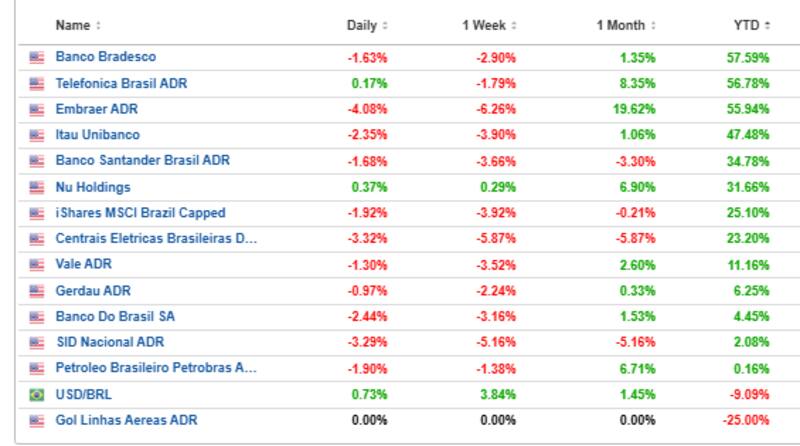Click the flag icon beside Gerdau ADR
Screen dimensions: 800x446
coord(37,291)
